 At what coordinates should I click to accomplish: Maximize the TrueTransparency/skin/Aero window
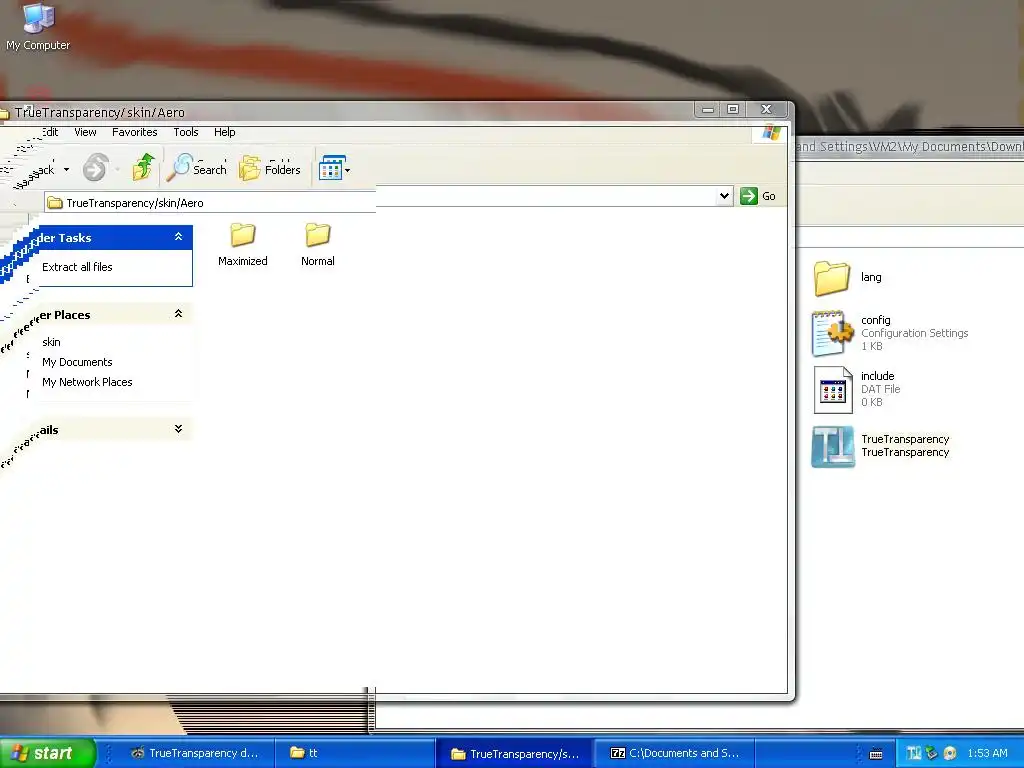pyautogui.click(x=733, y=109)
